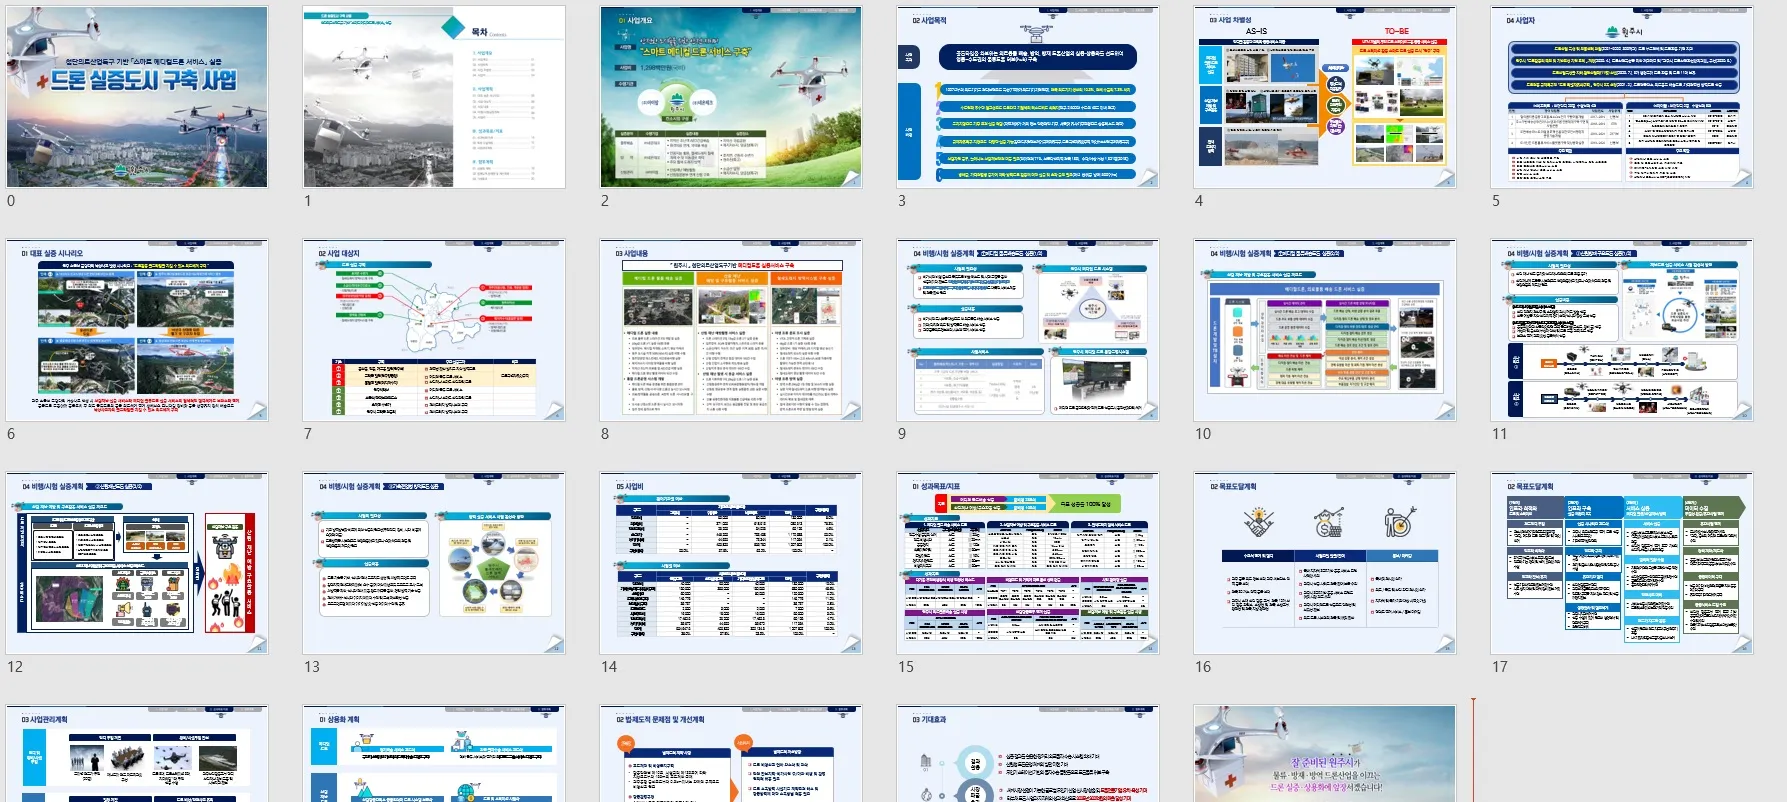Click slide 13 with pentagon diagram

point(434,563)
